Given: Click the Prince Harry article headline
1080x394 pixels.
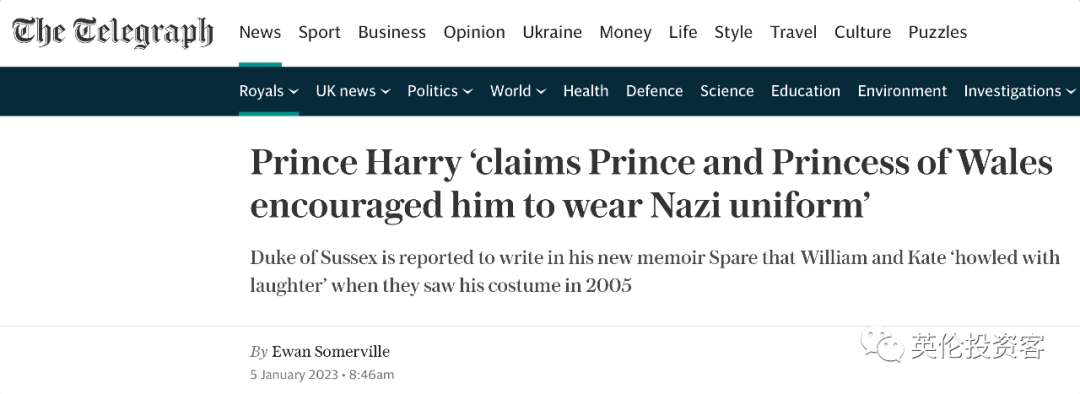Looking at the screenshot, I should pyautogui.click(x=651, y=183).
